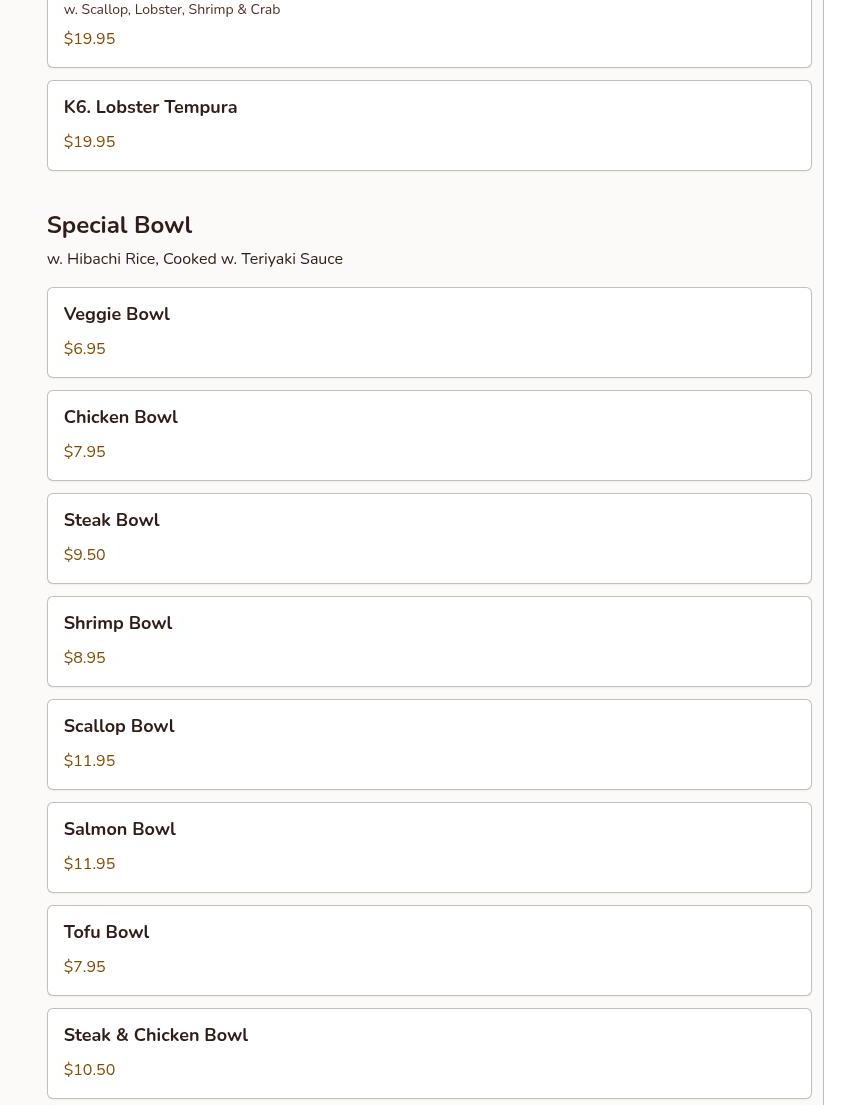Open the Veggie Bowl menu item
Viewport: 844px width, 1105px height.
click(429, 333)
